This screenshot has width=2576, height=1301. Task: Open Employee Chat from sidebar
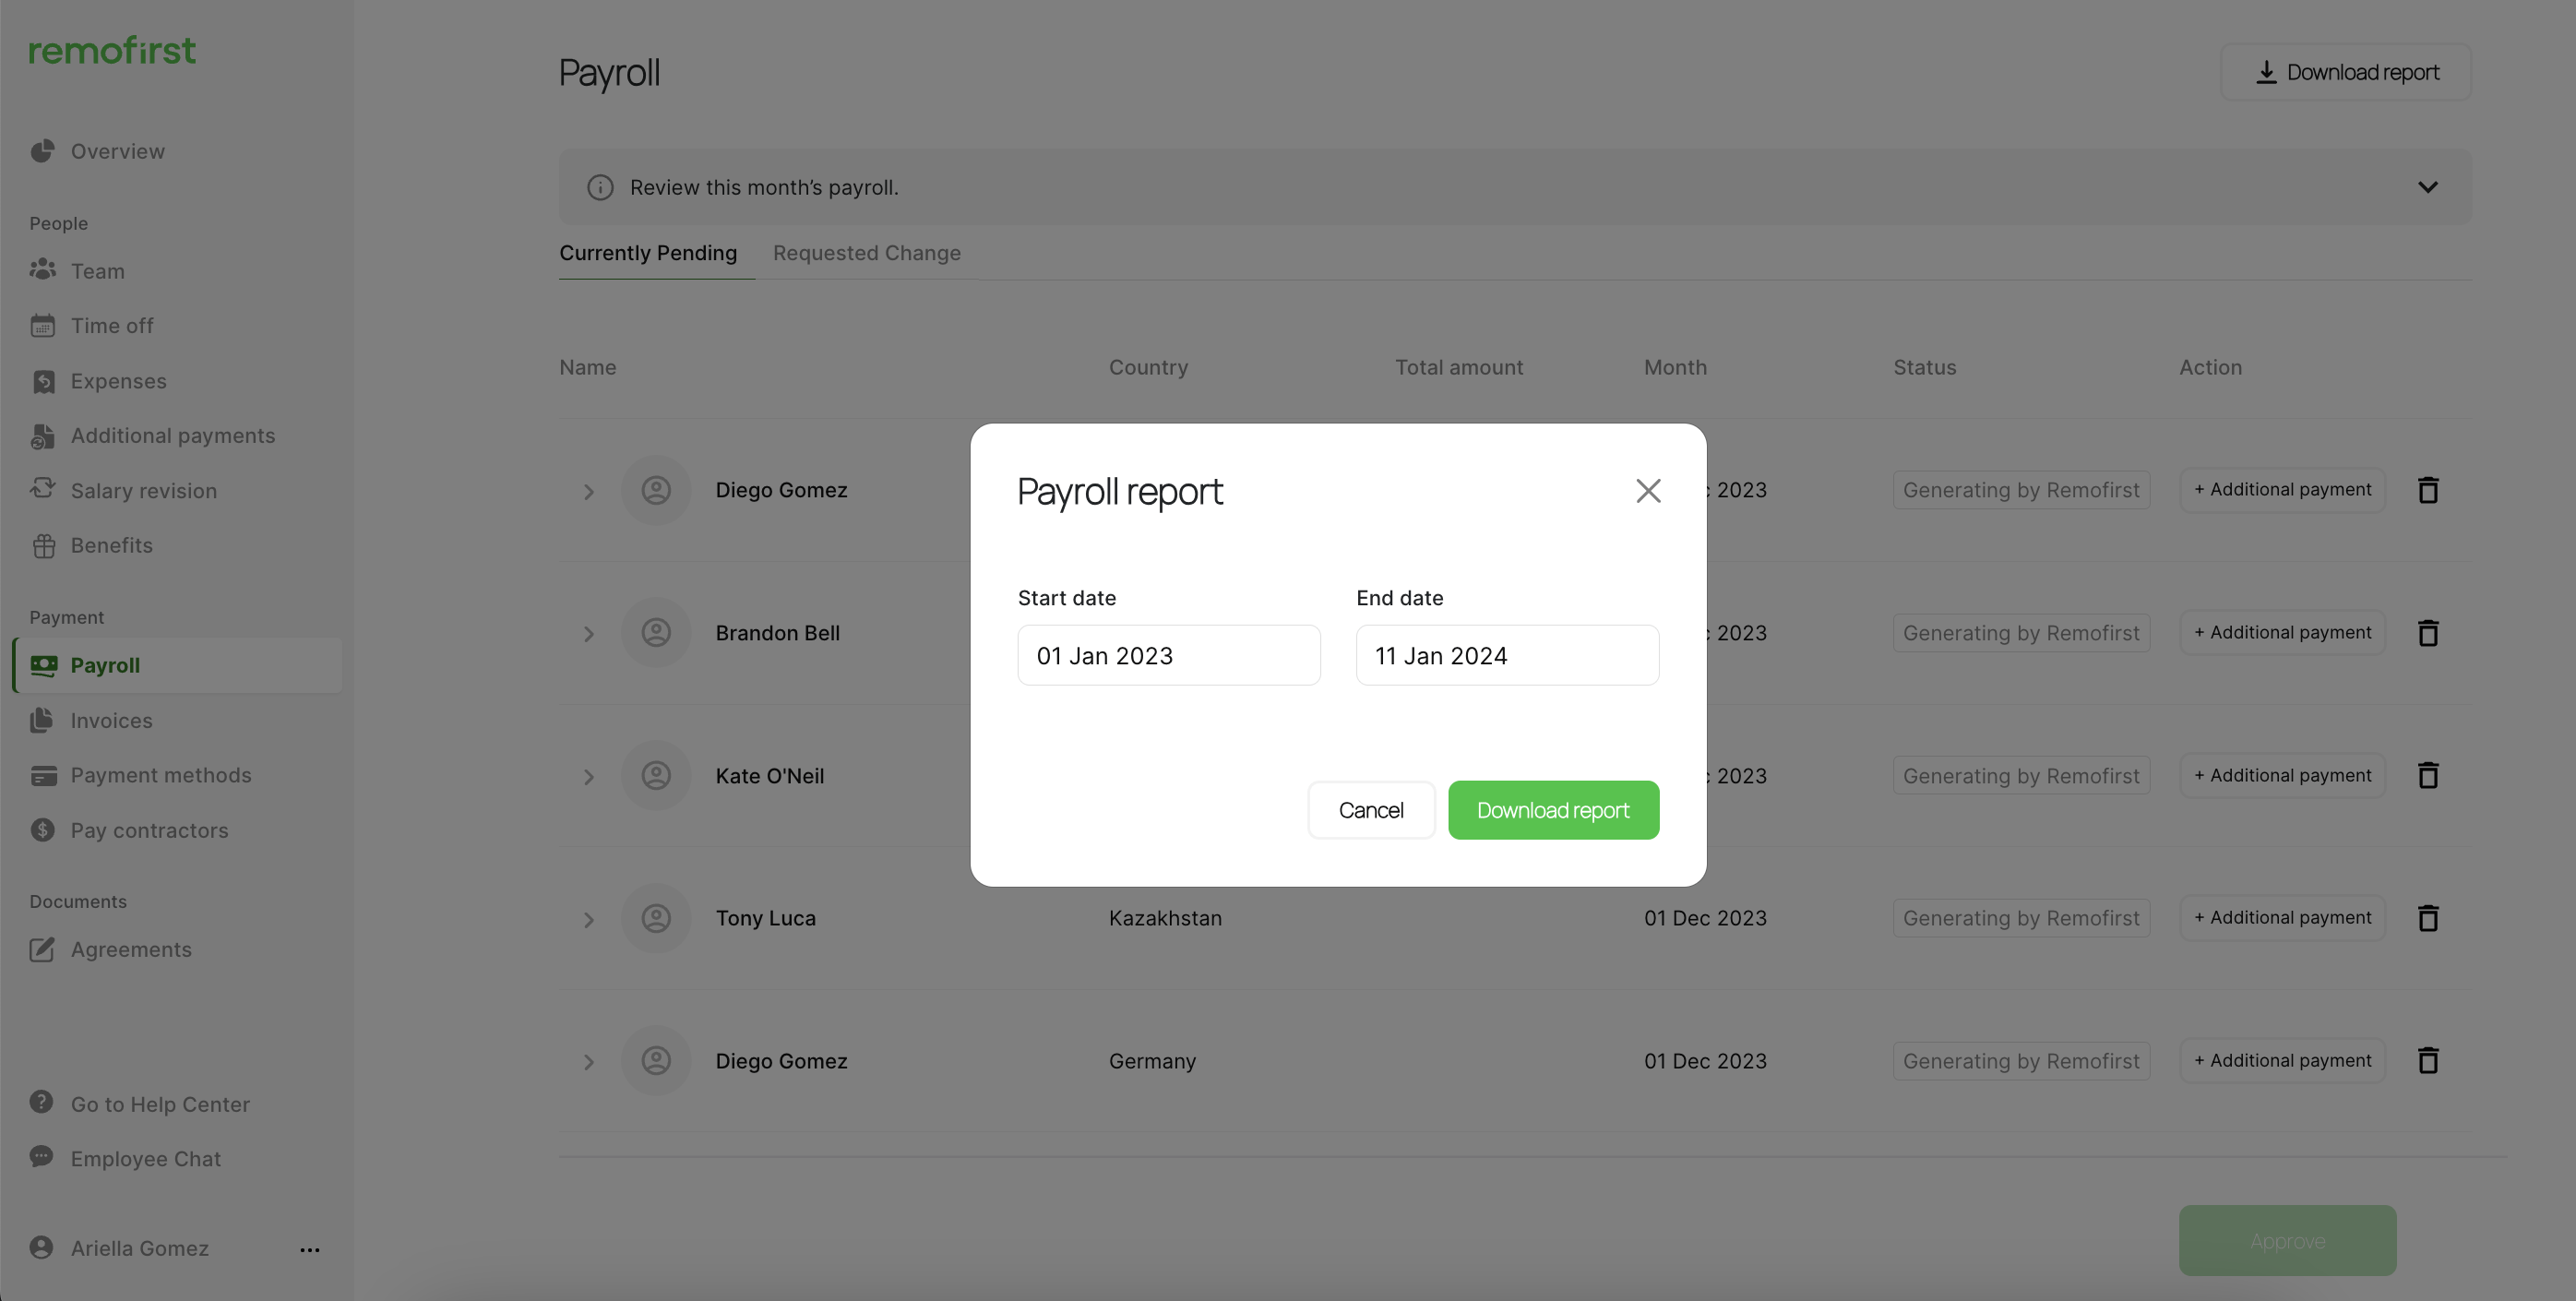click(x=145, y=1159)
